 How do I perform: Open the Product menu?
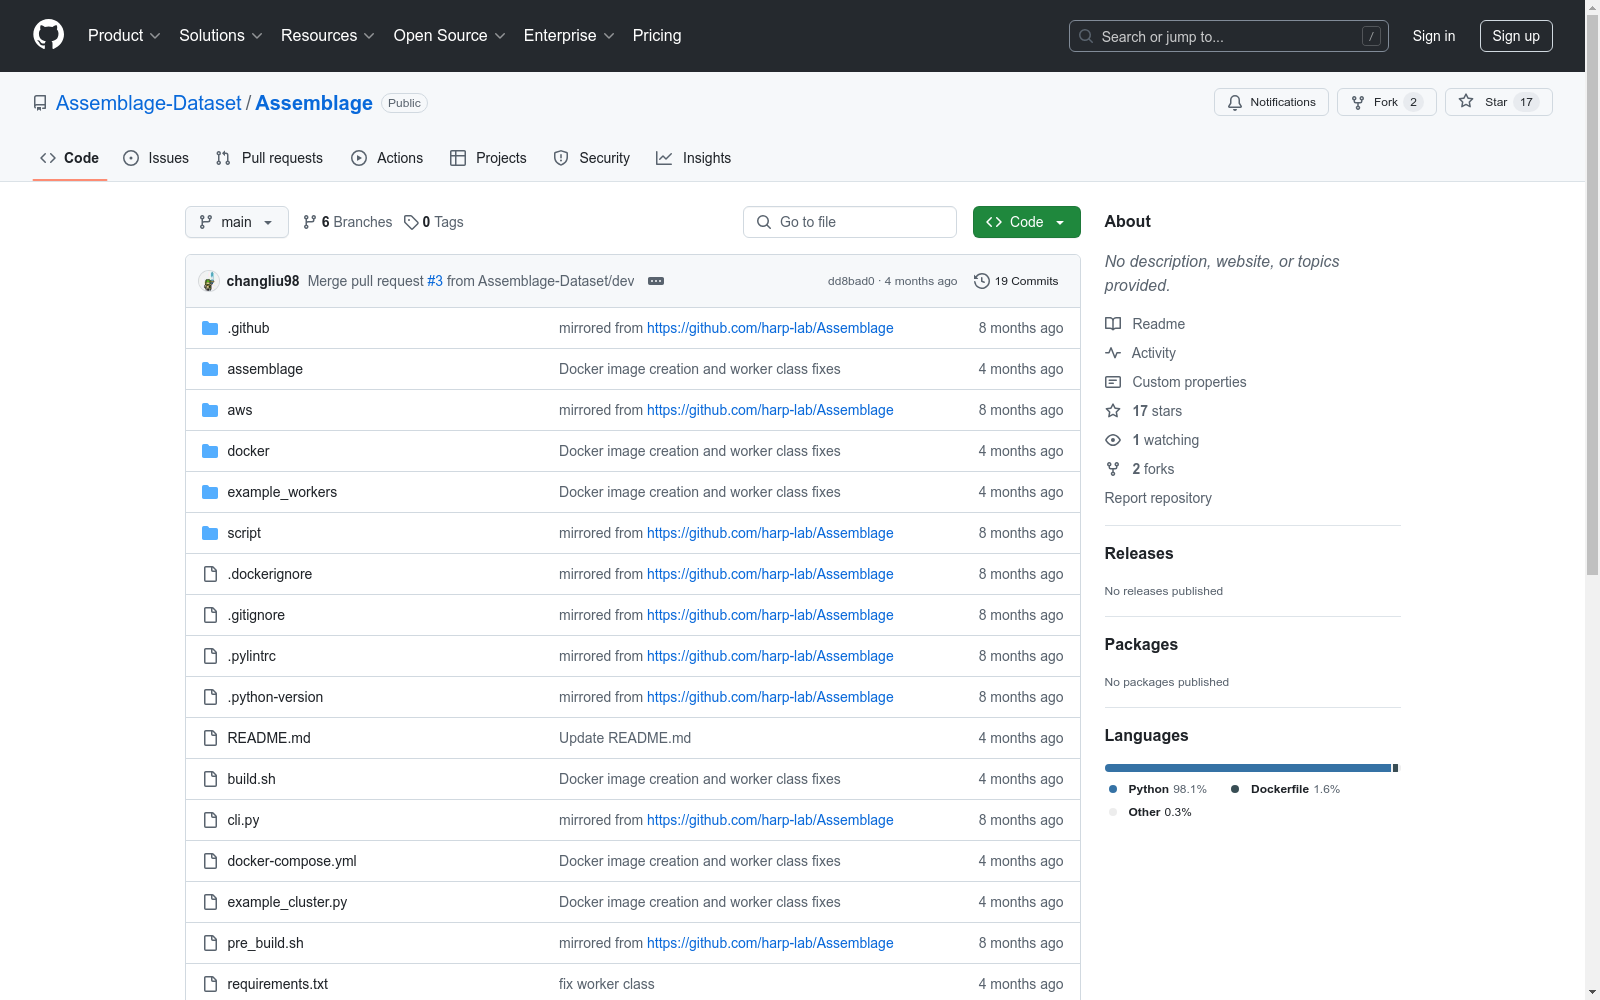pyautogui.click(x=124, y=36)
